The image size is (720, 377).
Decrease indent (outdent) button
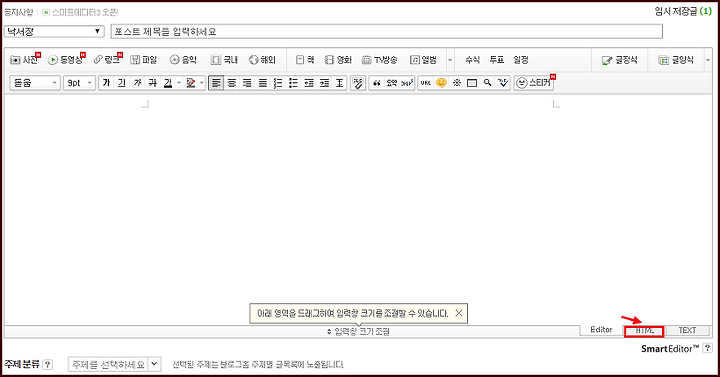(309, 83)
